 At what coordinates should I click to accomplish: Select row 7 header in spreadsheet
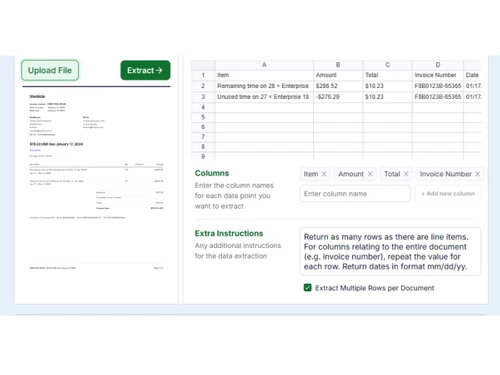click(x=203, y=137)
